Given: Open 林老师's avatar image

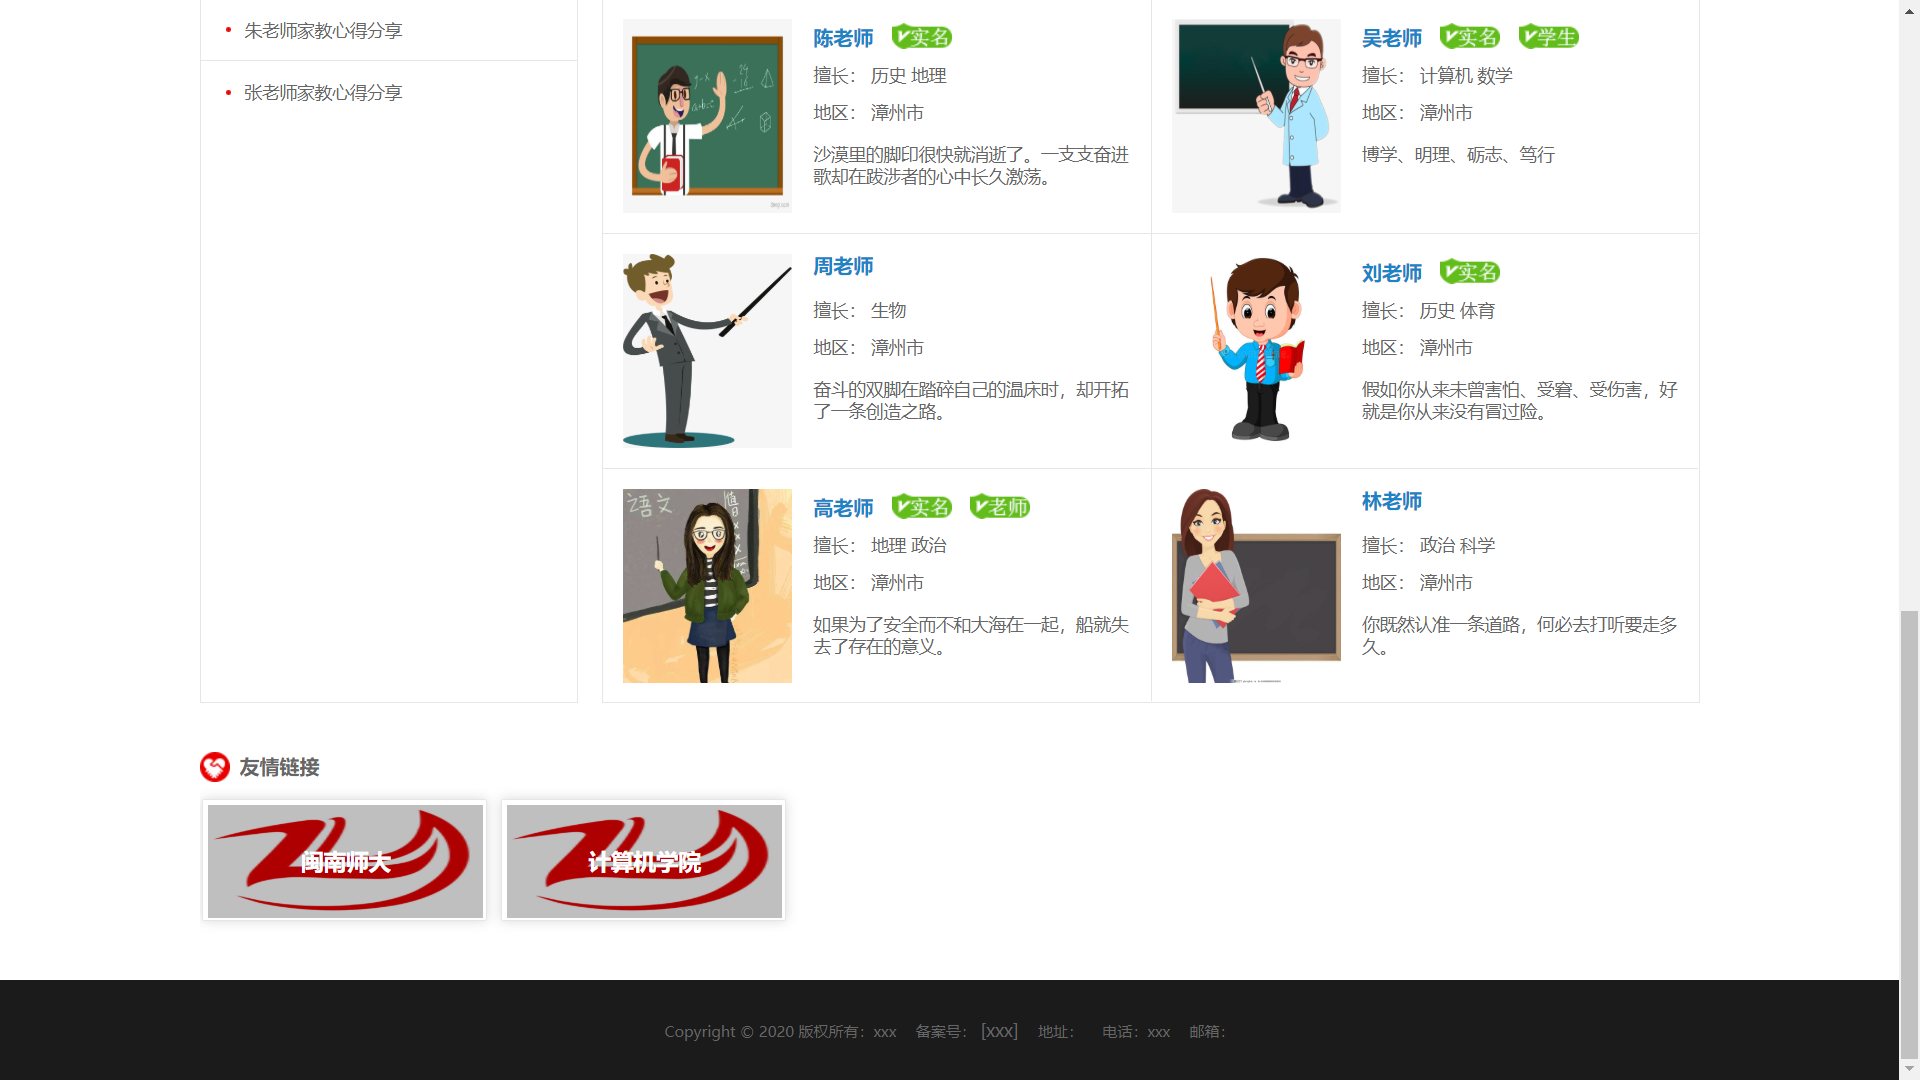Looking at the screenshot, I should point(1255,585).
